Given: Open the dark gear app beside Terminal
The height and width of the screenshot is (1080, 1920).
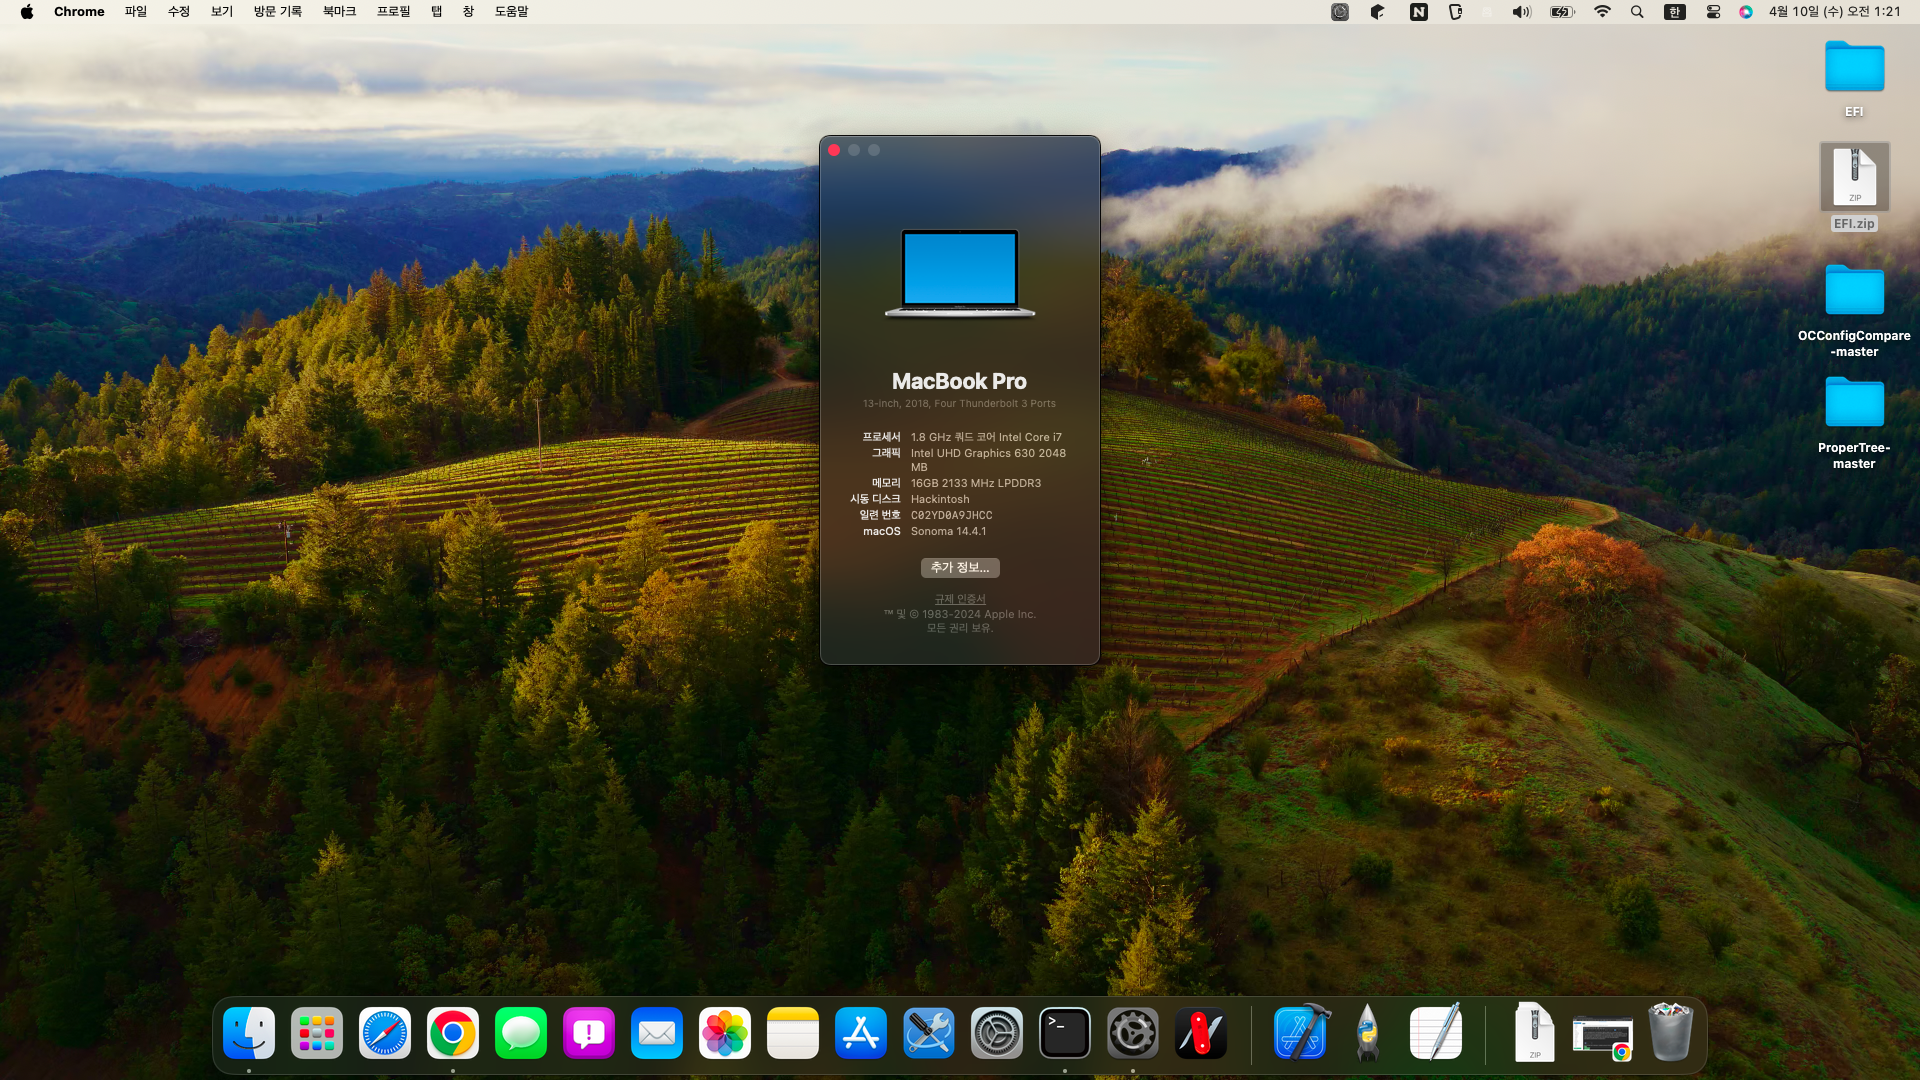Looking at the screenshot, I should coord(1133,1033).
